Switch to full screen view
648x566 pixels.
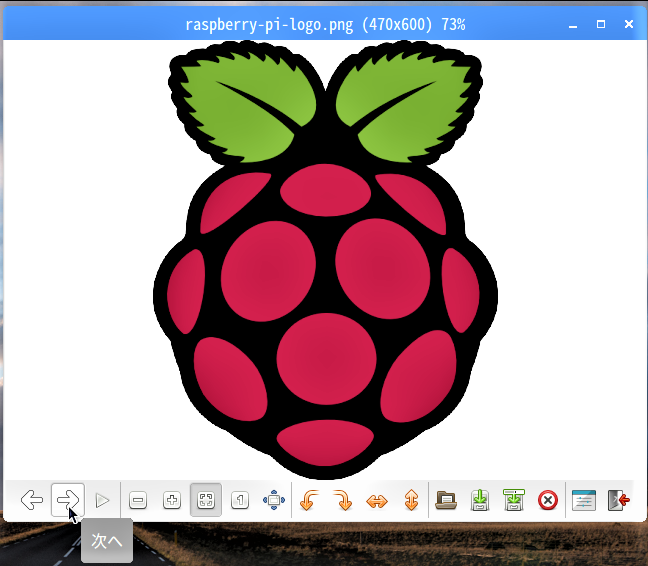pyautogui.click(x=274, y=500)
